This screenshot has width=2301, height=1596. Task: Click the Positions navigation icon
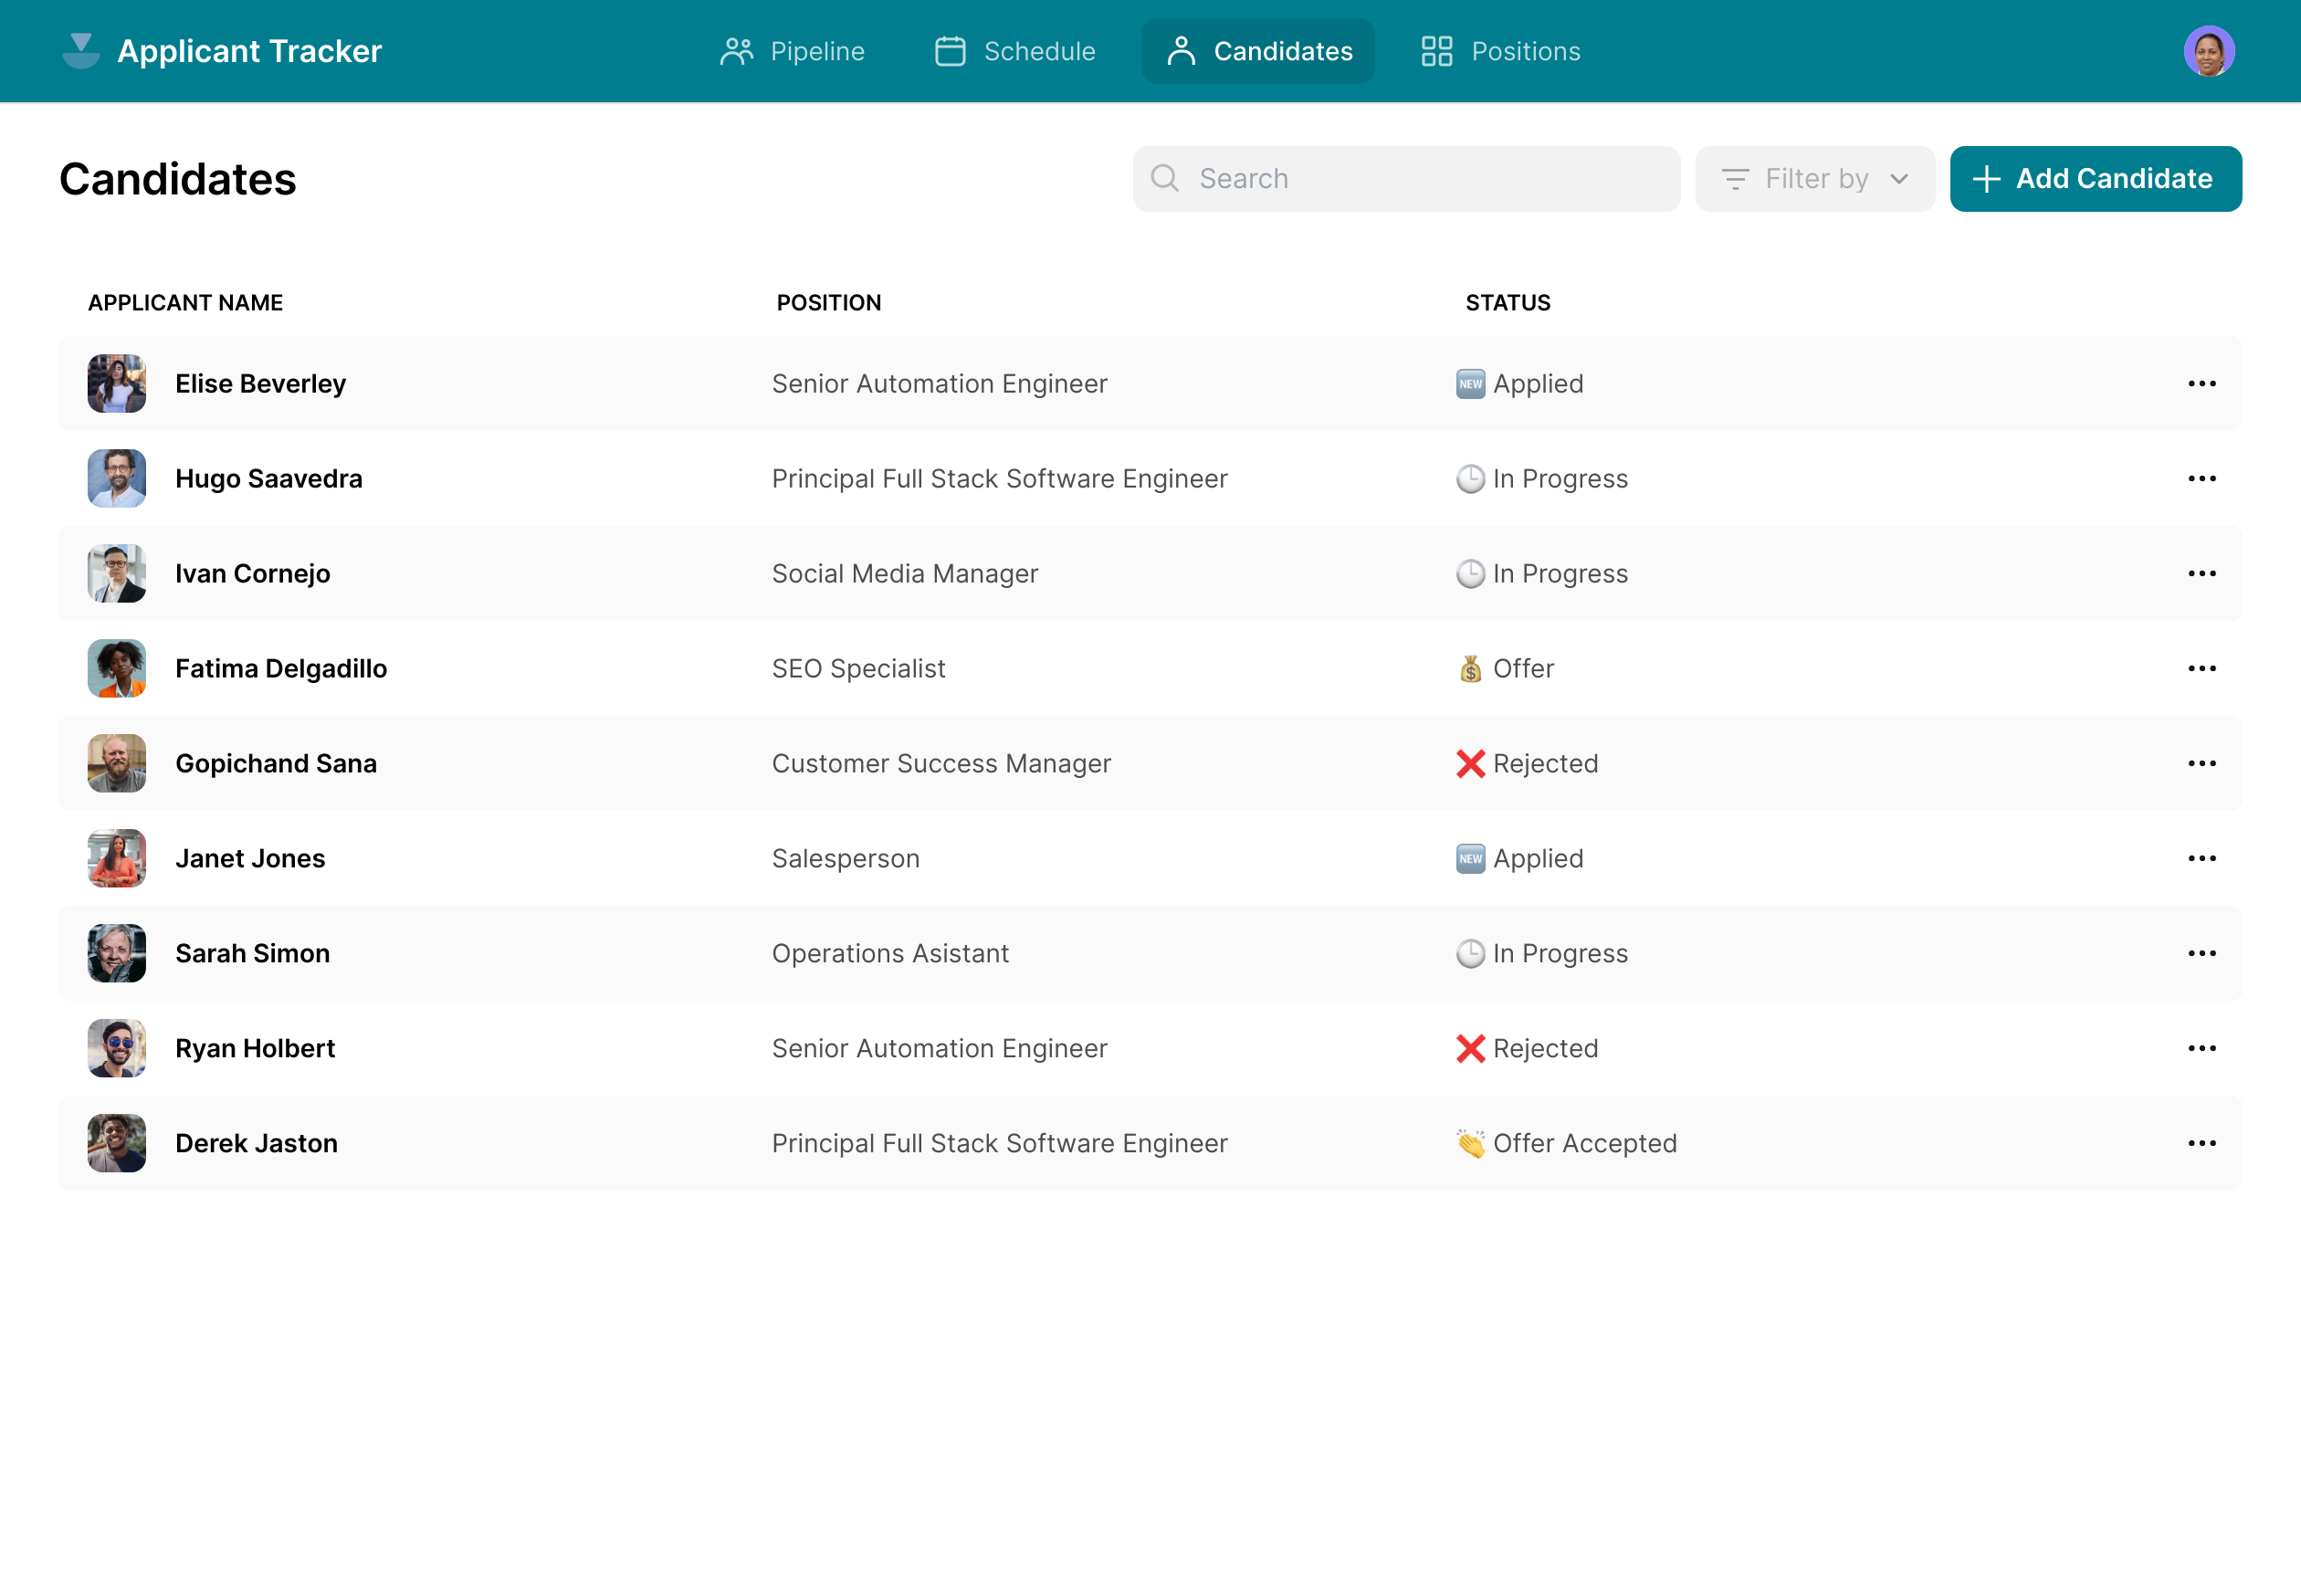pos(1434,51)
